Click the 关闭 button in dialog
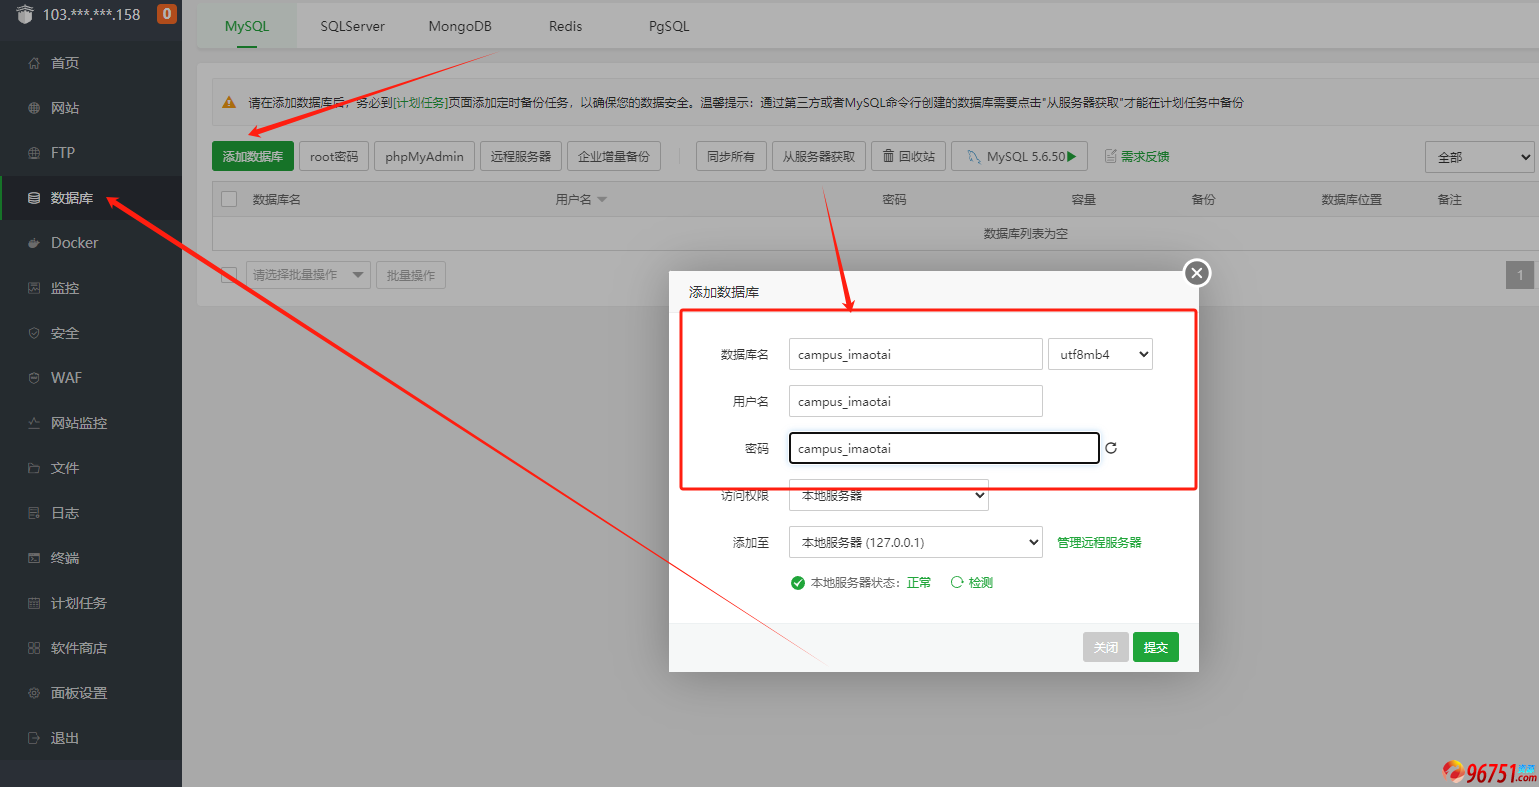This screenshot has width=1539, height=787. coord(1106,647)
